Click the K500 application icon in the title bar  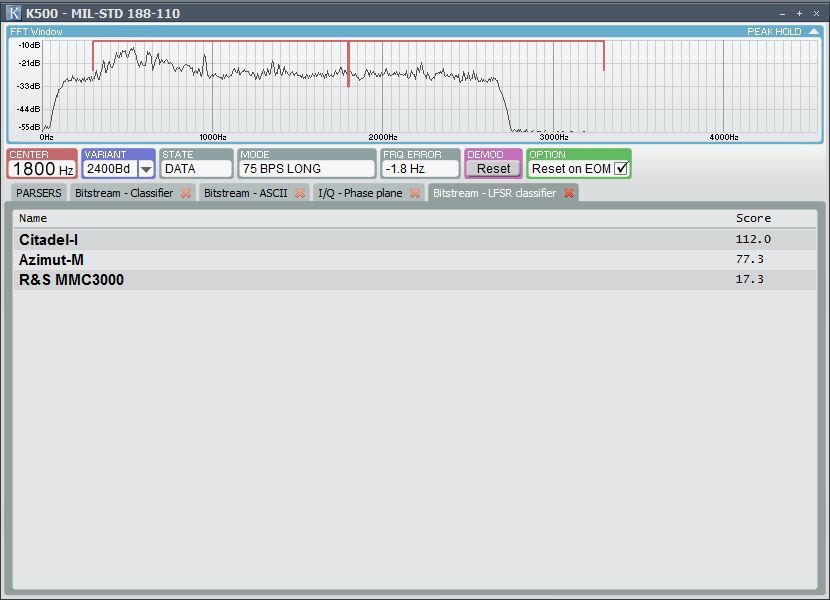pyautogui.click(x=13, y=13)
